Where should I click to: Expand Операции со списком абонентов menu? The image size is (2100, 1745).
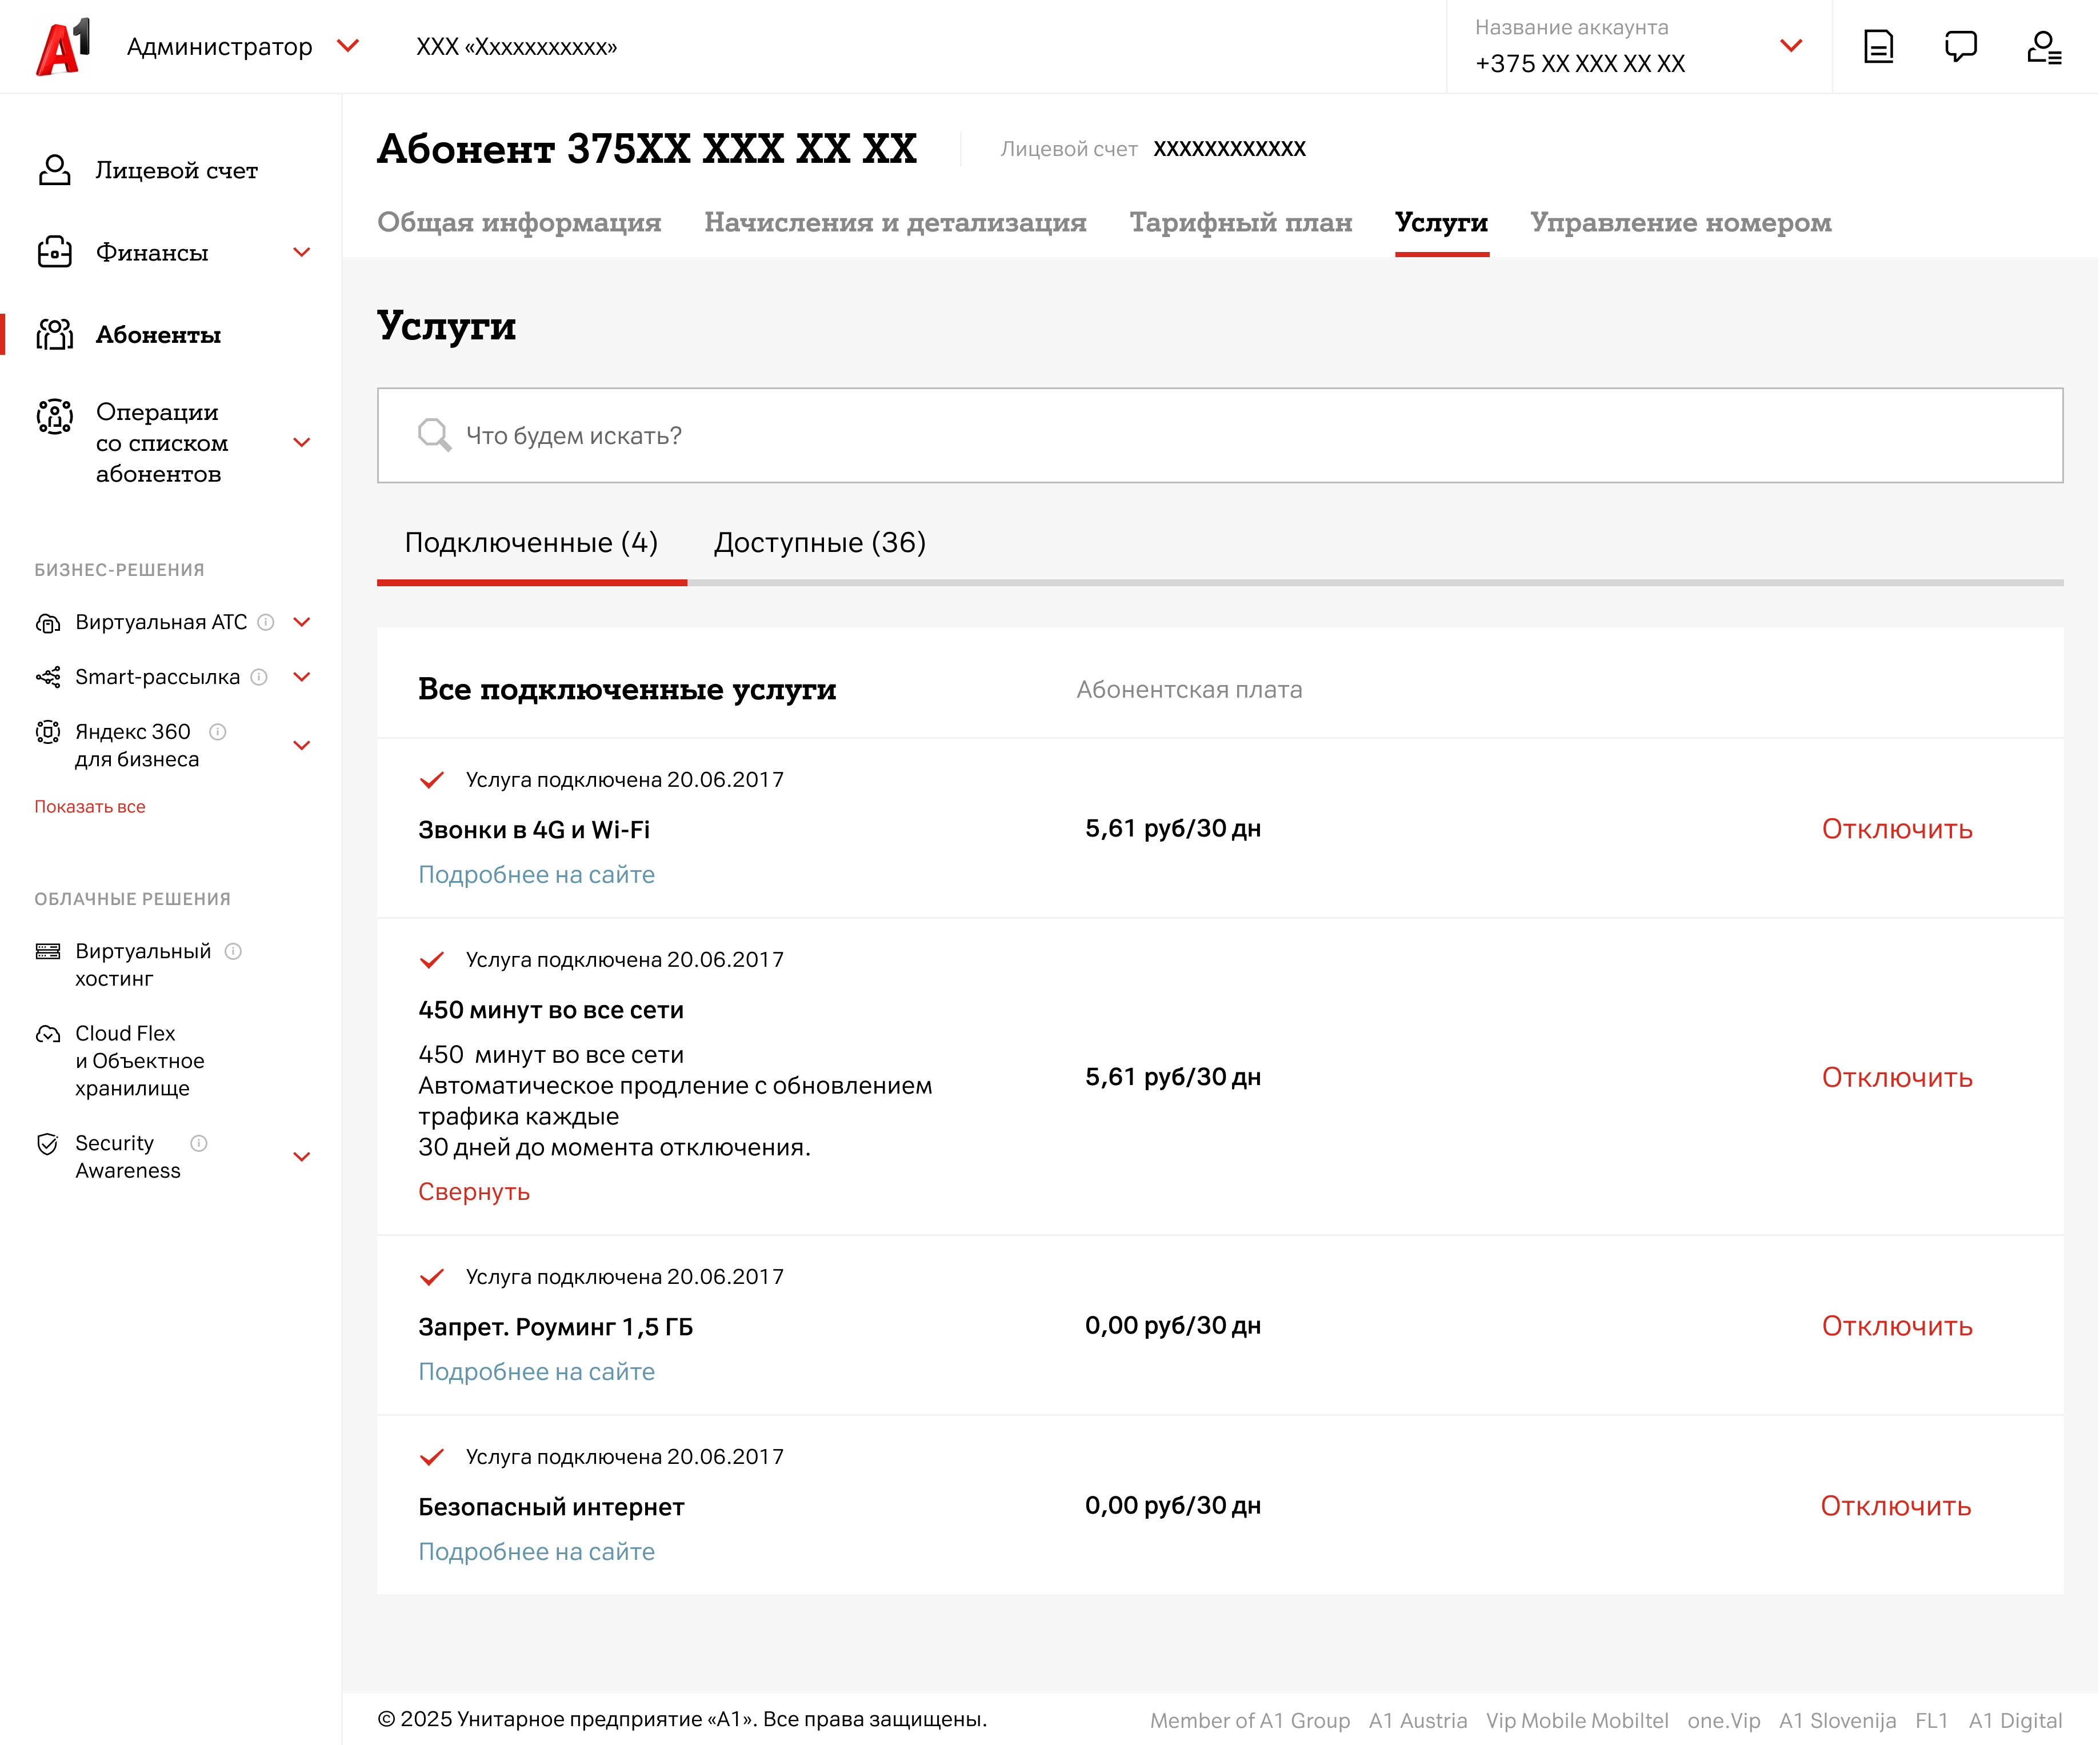coord(301,442)
